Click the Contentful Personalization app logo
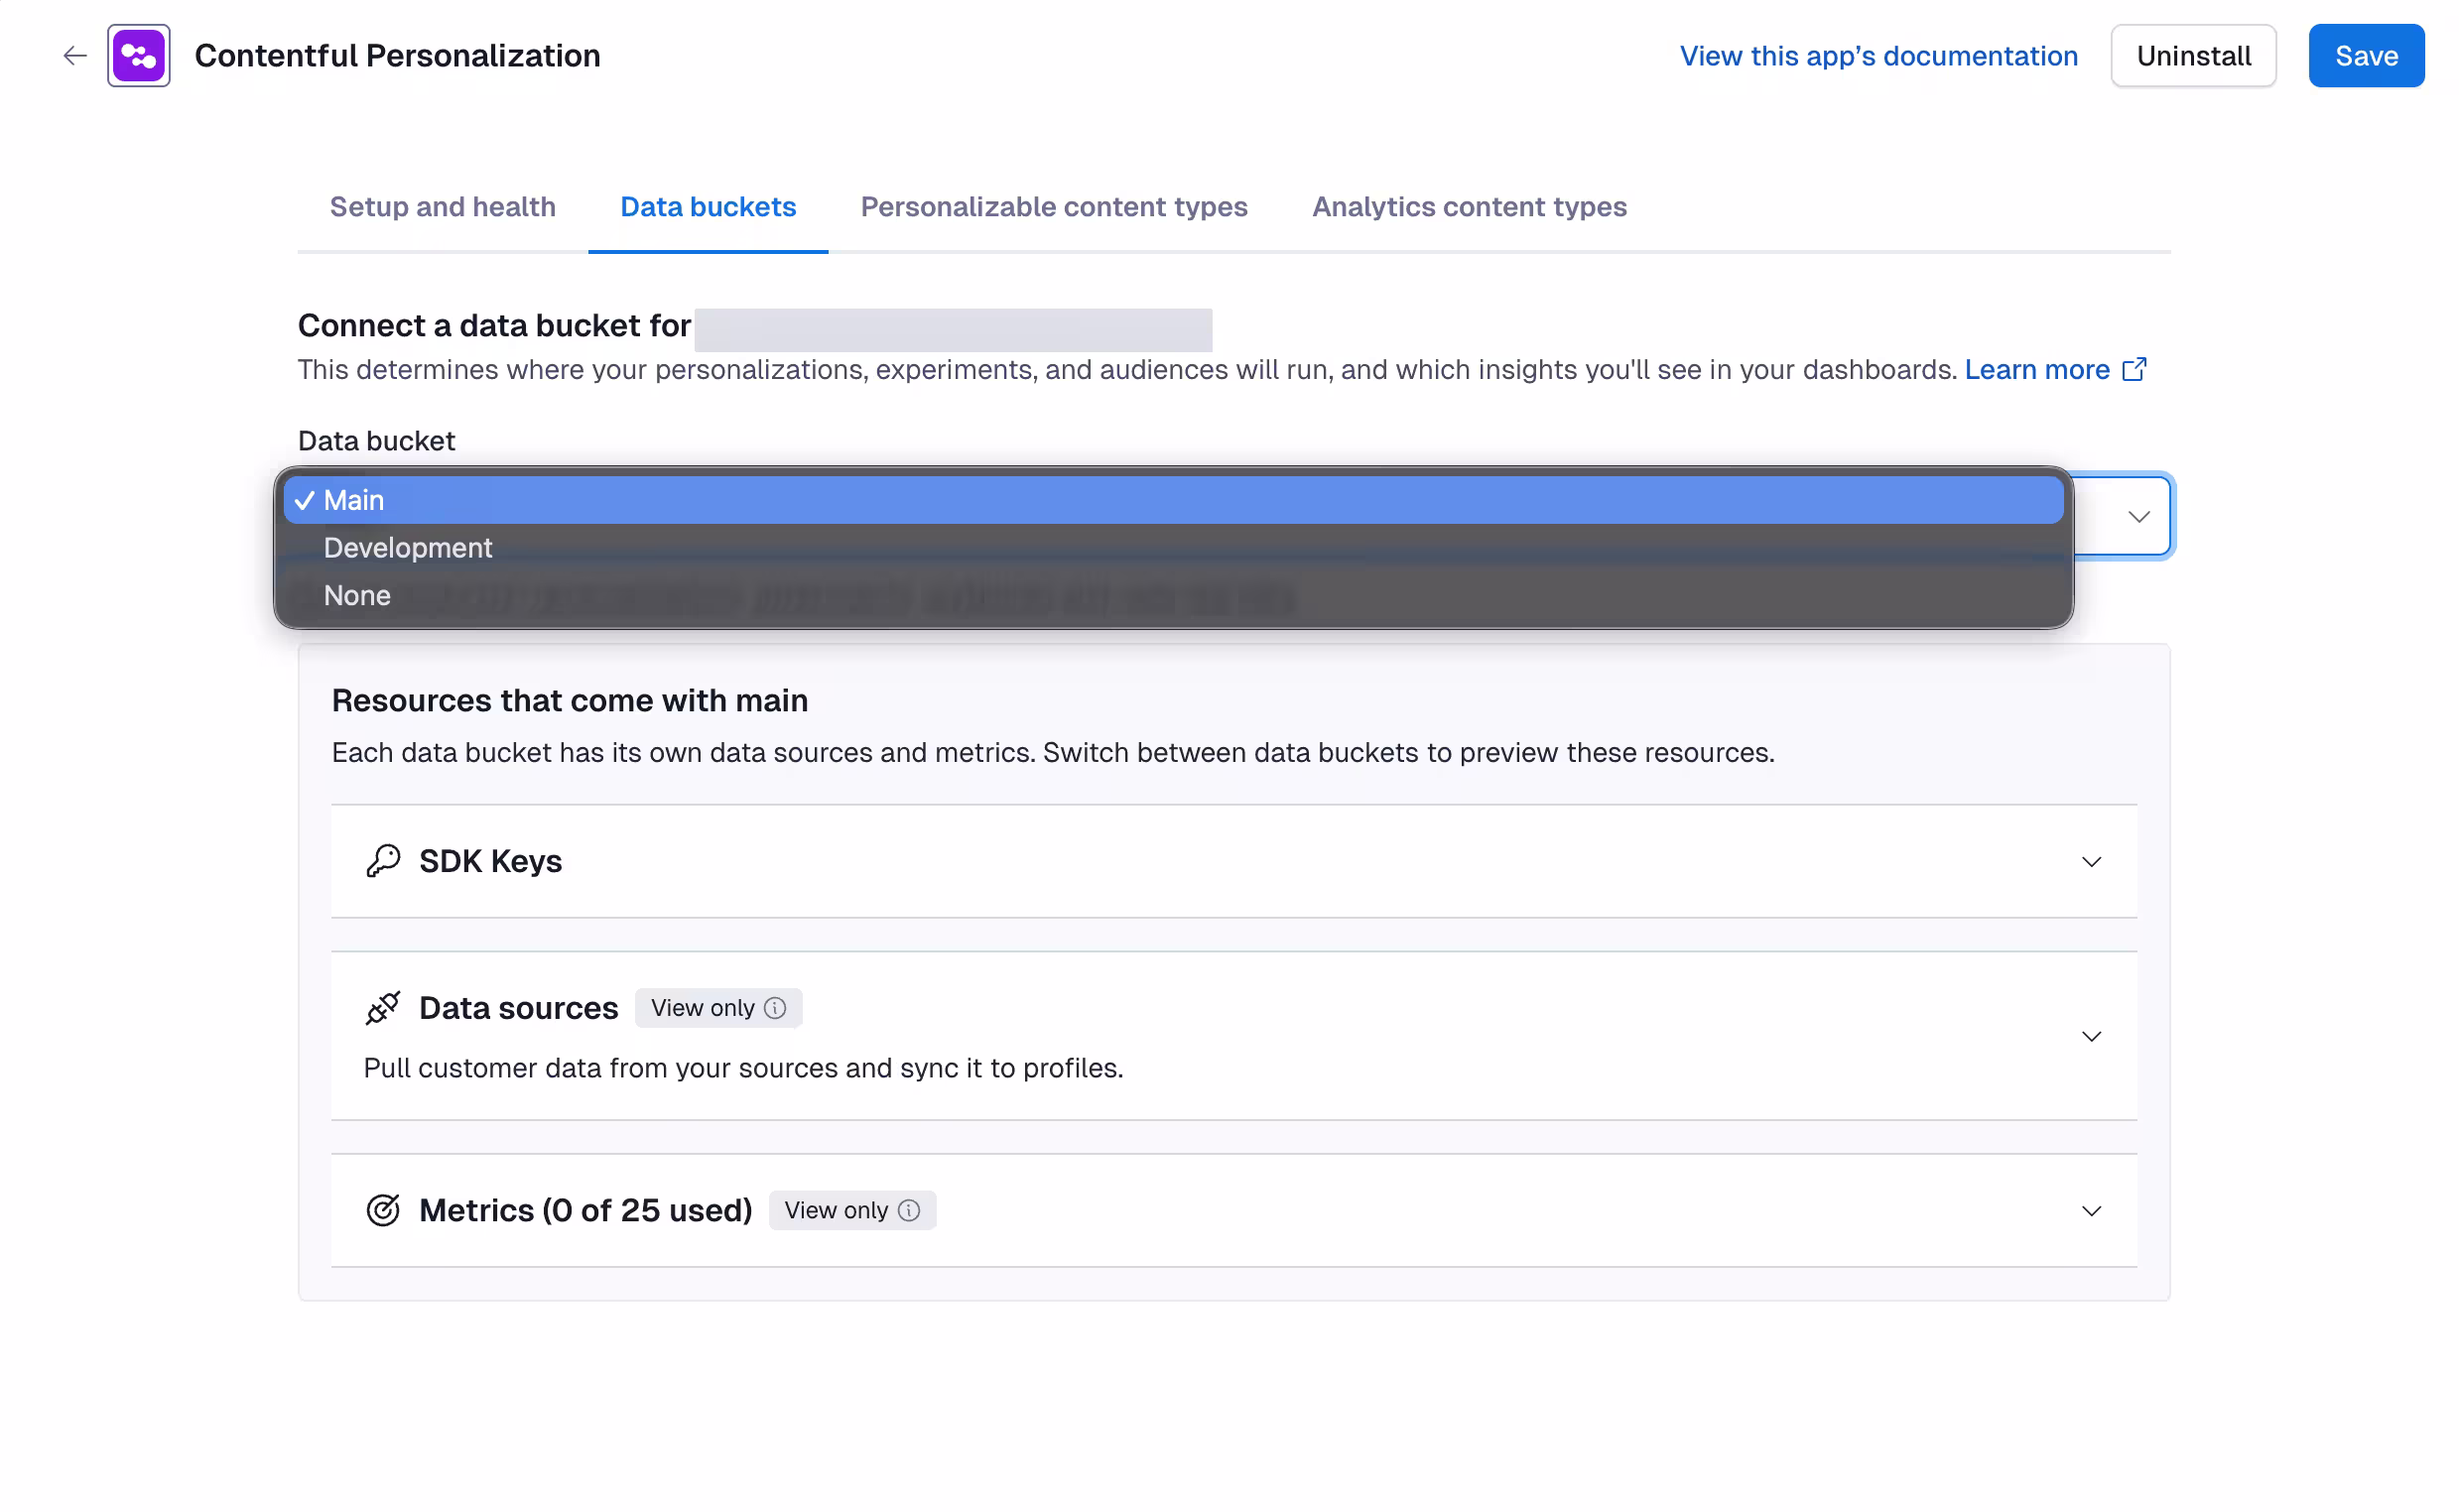Image resolution: width=2459 pixels, height=1512 pixels. coord(139,56)
